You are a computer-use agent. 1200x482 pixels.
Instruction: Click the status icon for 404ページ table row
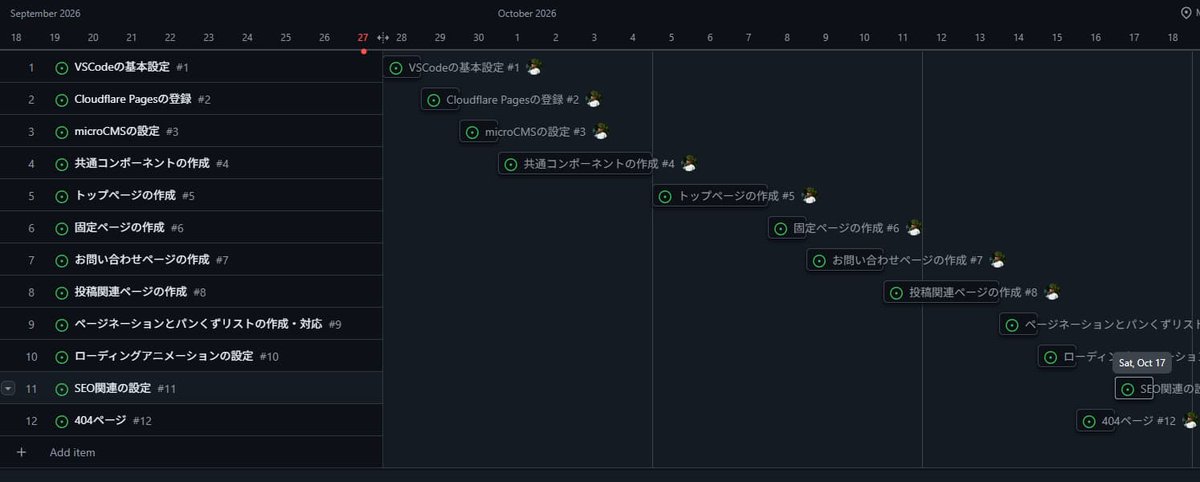61,421
